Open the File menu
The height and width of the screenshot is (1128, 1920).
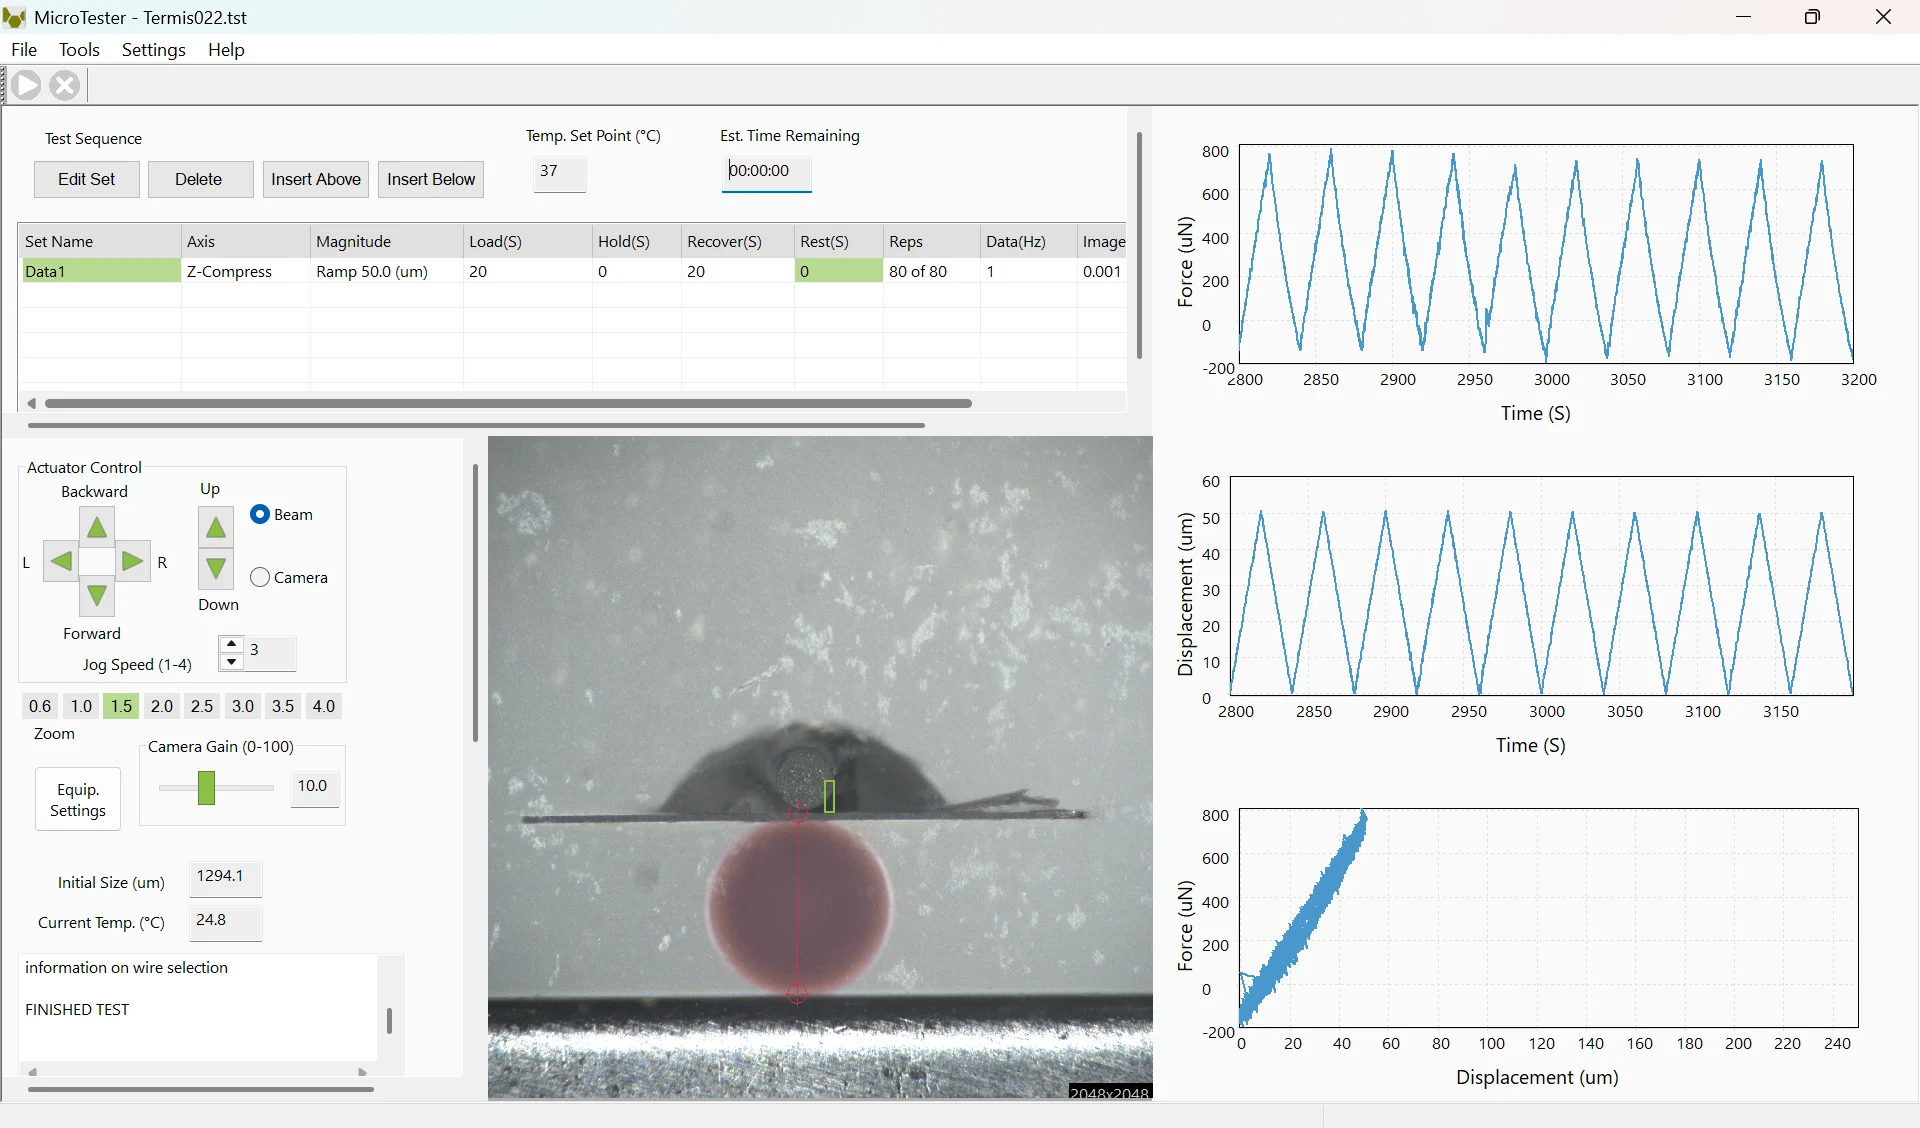click(24, 49)
